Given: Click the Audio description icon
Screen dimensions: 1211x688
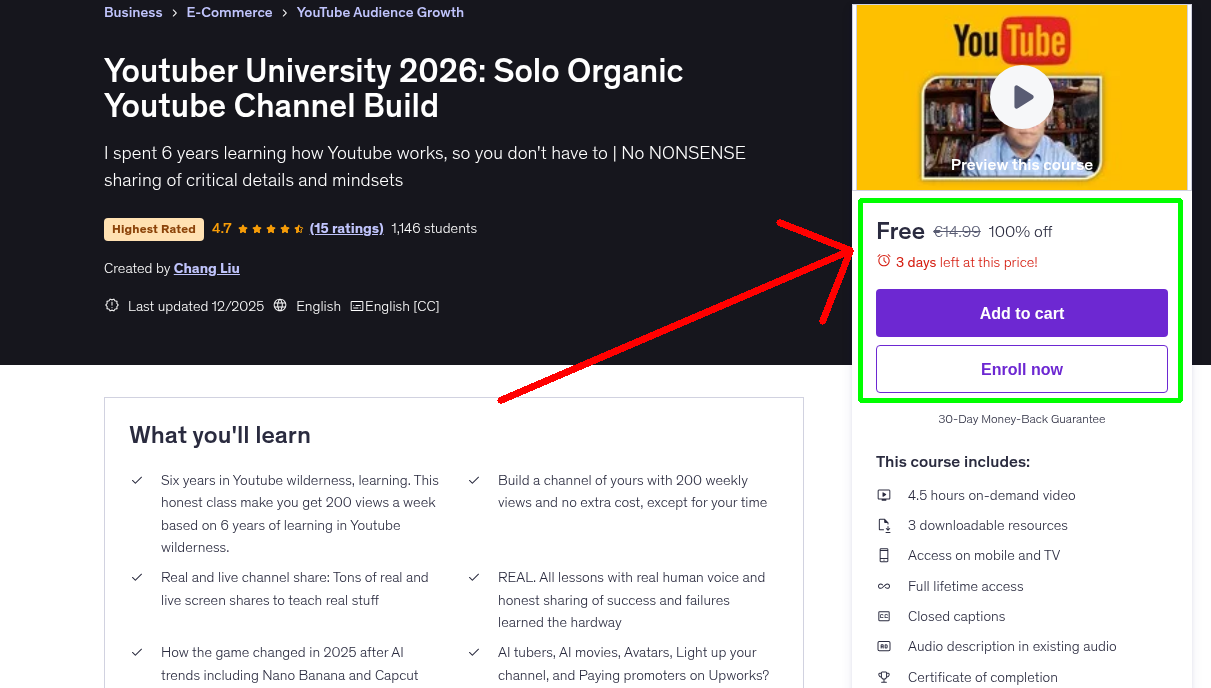Looking at the screenshot, I should (884, 646).
